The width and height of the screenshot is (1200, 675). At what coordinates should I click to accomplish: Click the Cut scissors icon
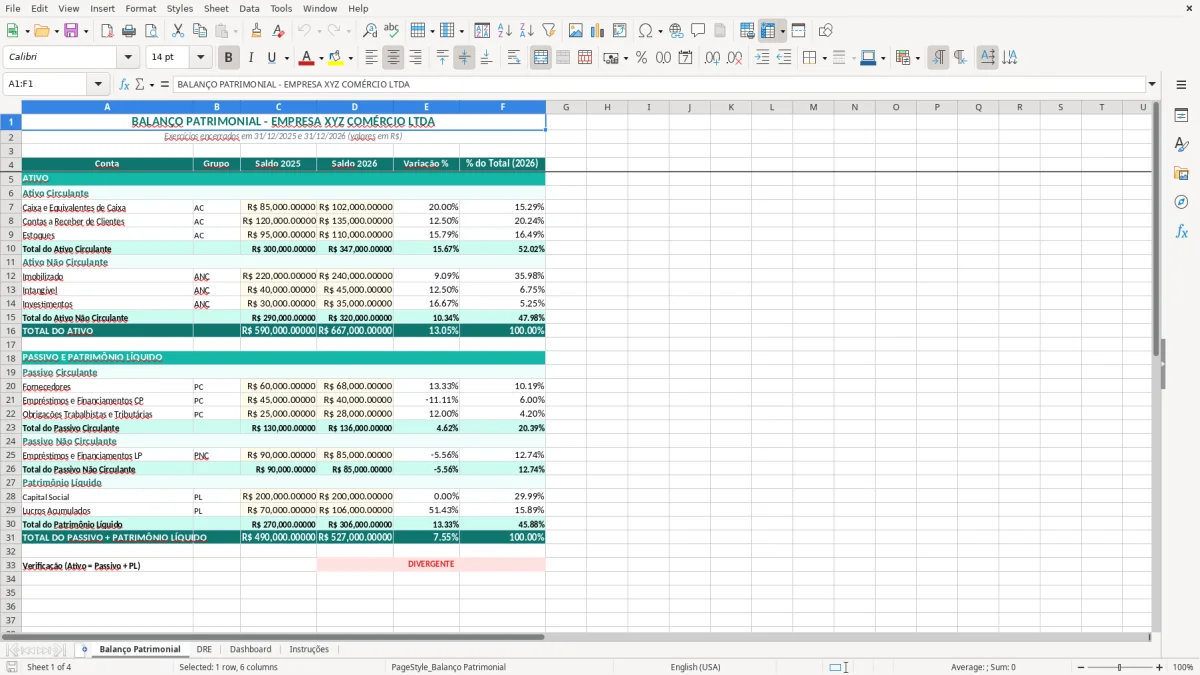click(x=178, y=31)
